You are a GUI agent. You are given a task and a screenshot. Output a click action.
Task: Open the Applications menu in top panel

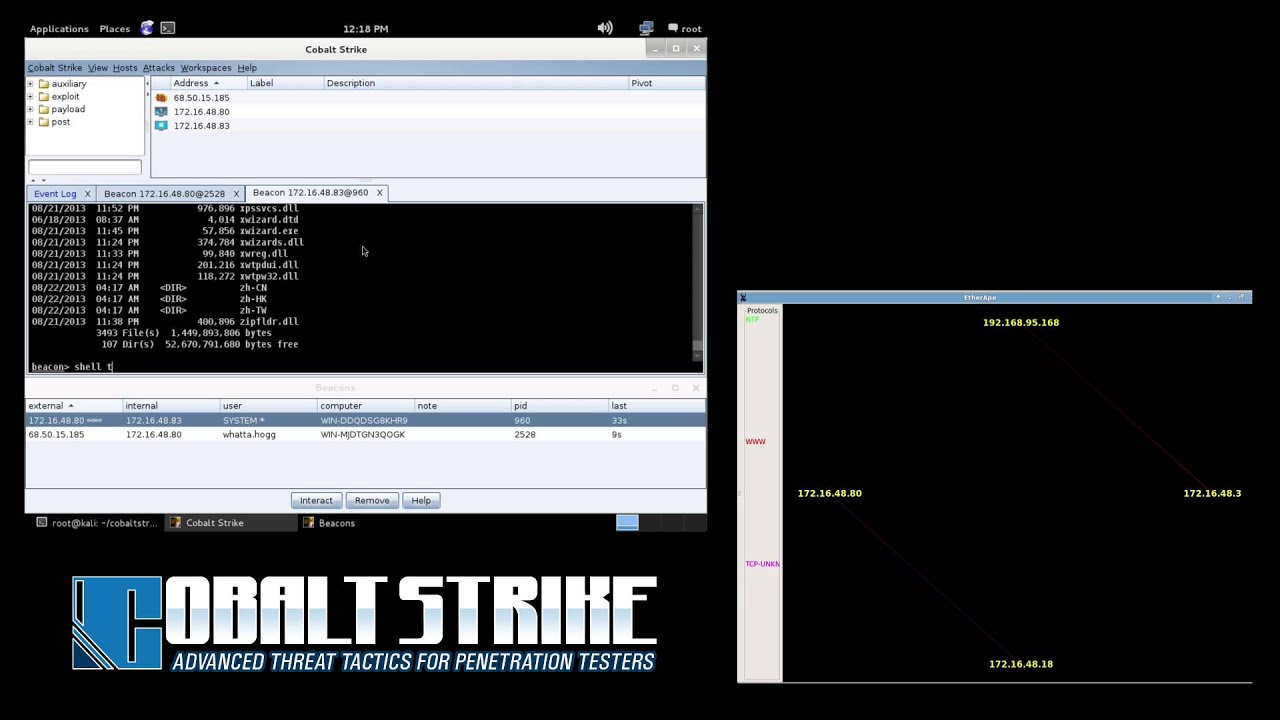(59, 28)
